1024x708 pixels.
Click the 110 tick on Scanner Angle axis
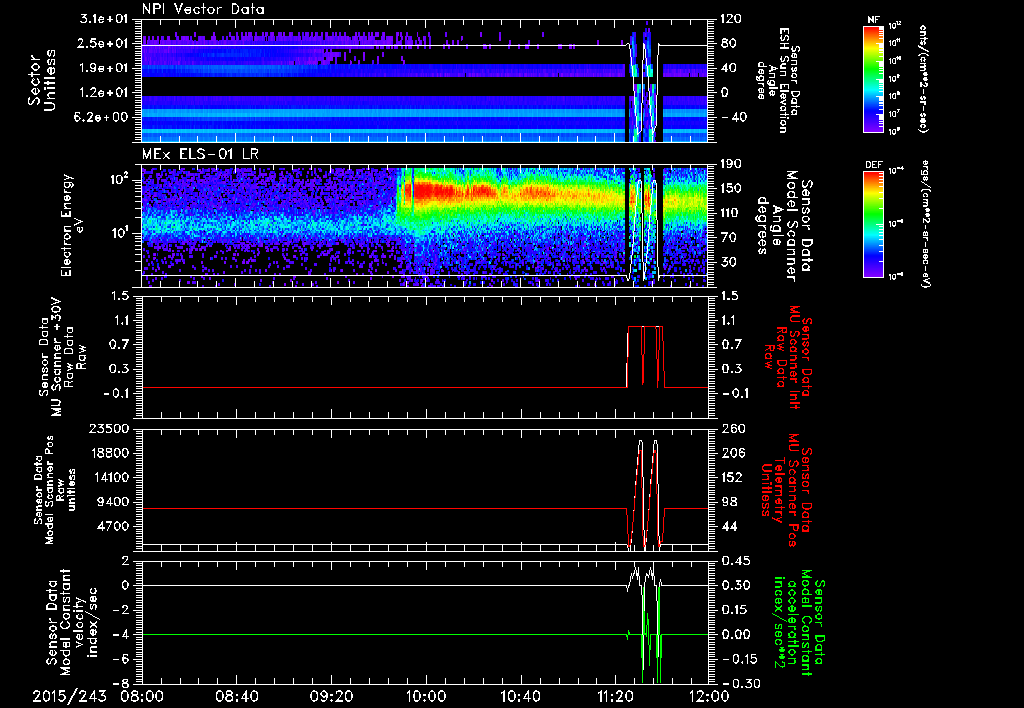pos(731,213)
